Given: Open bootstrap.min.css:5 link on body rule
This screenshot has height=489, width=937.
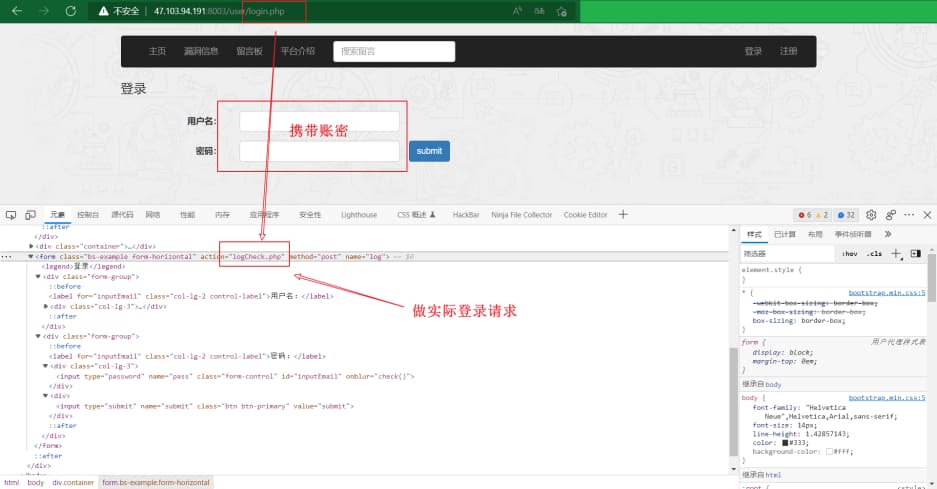Looking at the screenshot, I should click(x=887, y=398).
